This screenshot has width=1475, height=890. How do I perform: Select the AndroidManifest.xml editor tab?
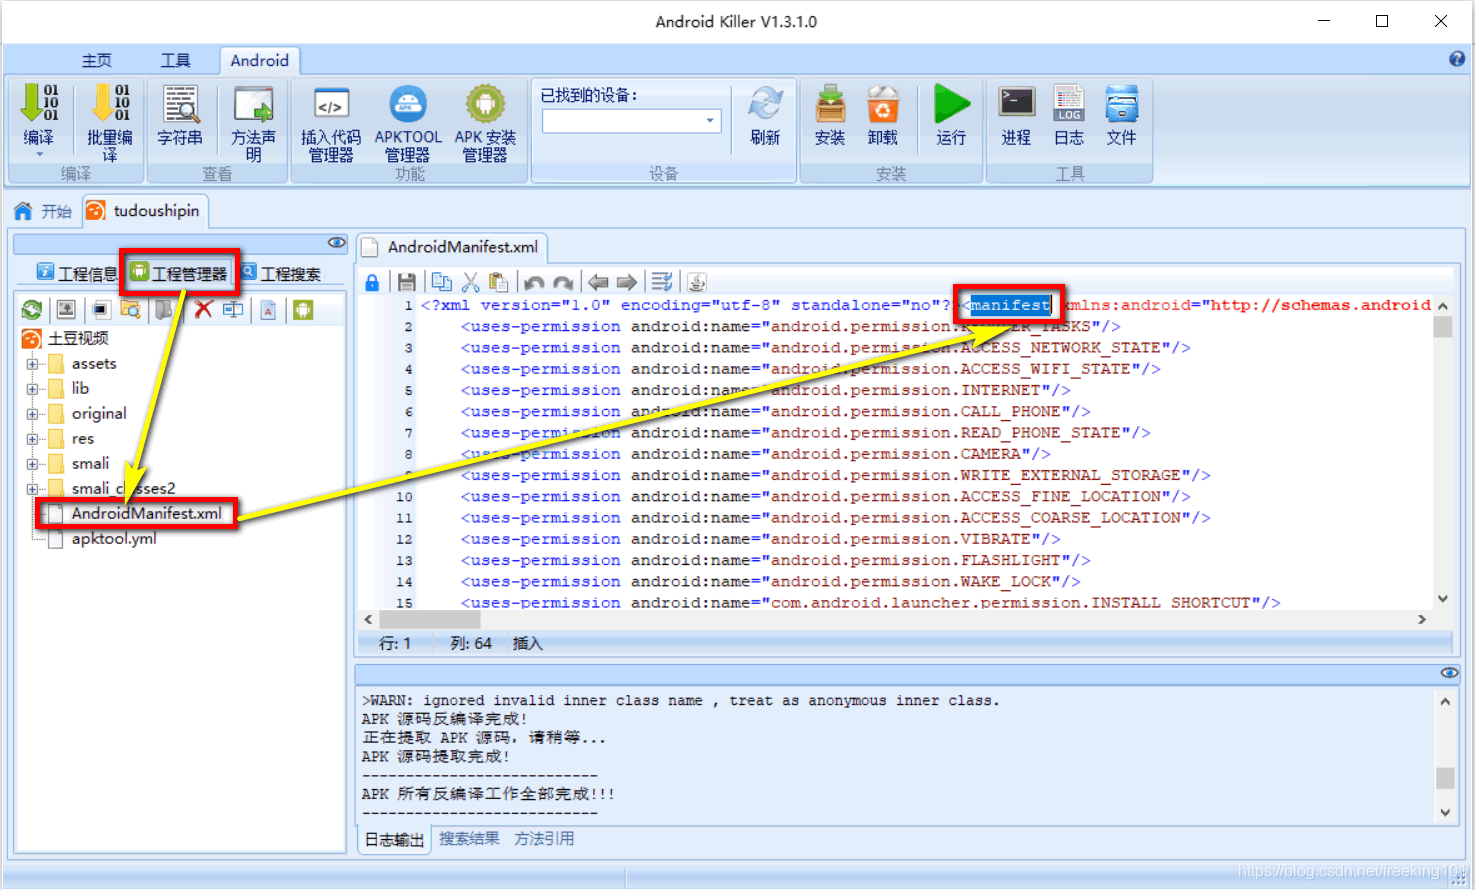(x=451, y=247)
